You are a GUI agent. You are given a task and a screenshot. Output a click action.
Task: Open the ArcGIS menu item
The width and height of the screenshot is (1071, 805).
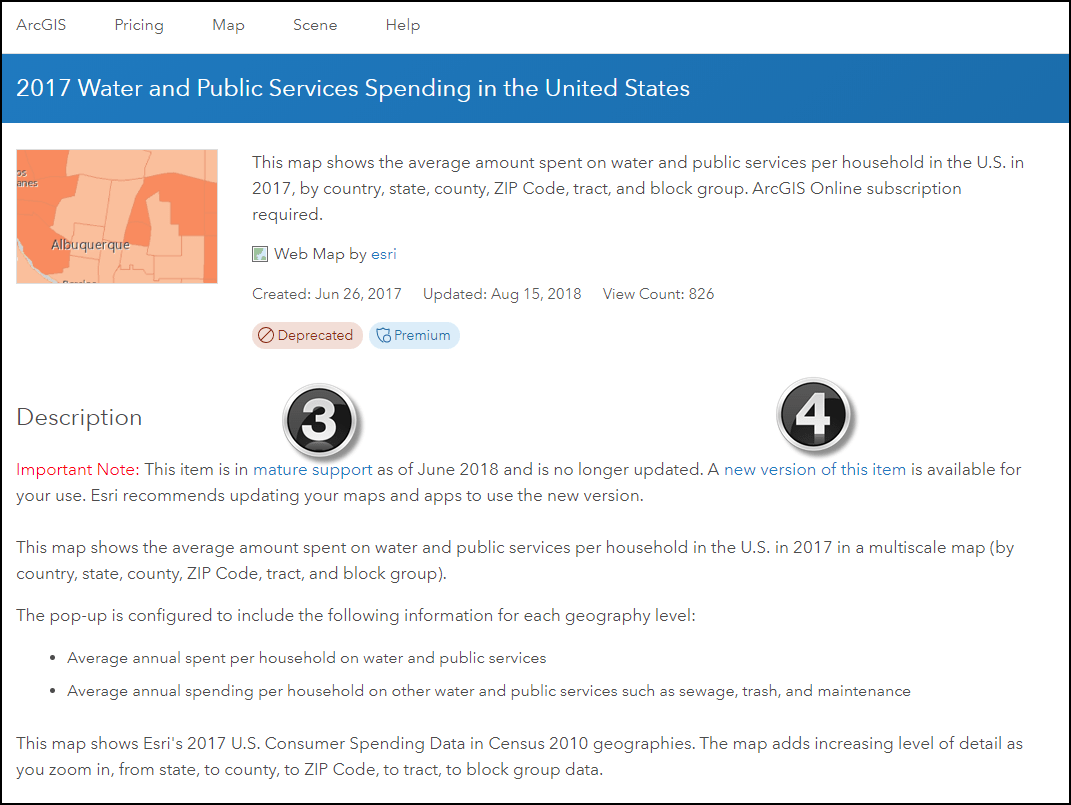click(41, 25)
